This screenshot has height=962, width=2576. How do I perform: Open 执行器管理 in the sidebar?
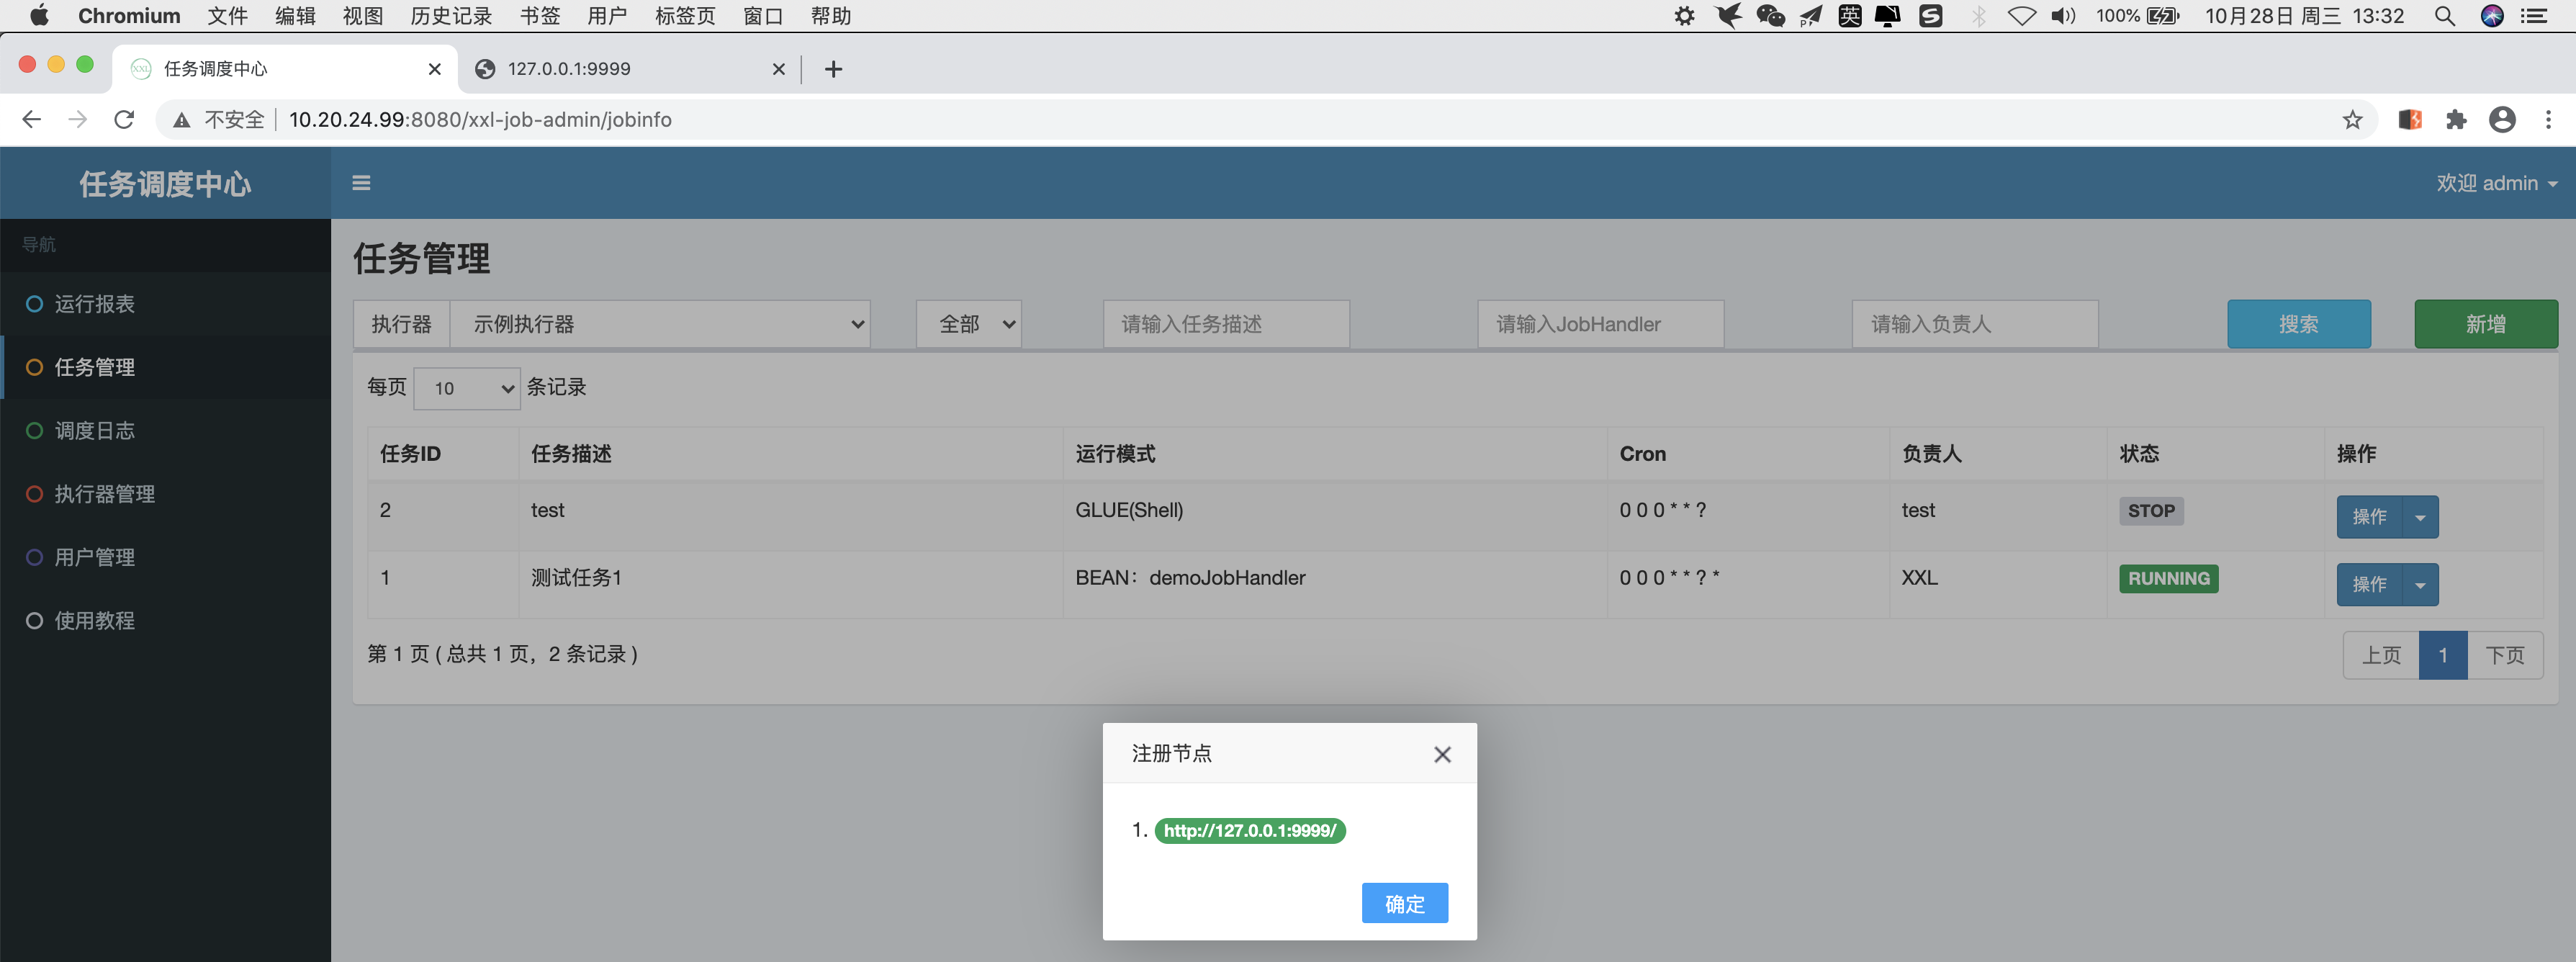point(104,494)
